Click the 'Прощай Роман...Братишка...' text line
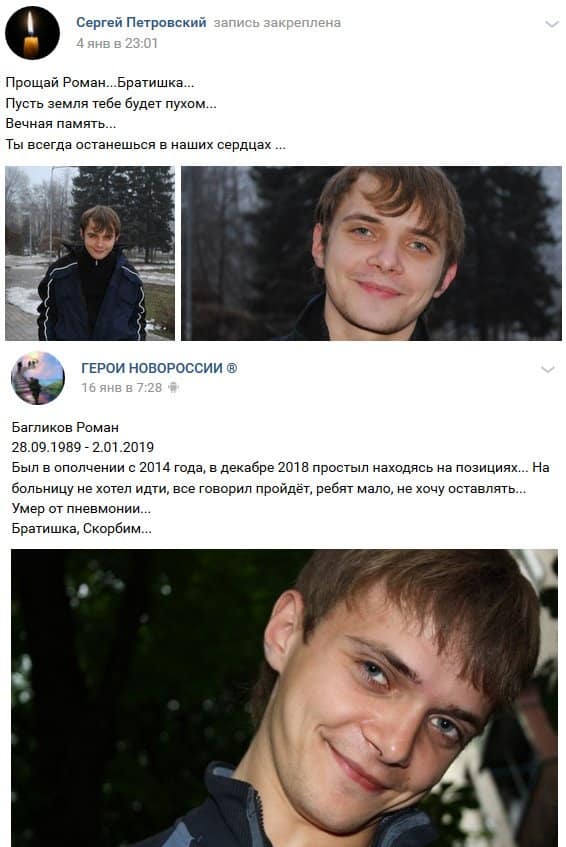 point(100,83)
